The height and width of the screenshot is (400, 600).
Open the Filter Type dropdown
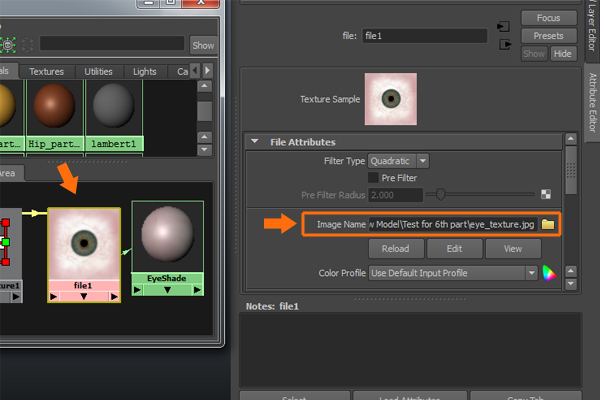point(398,160)
